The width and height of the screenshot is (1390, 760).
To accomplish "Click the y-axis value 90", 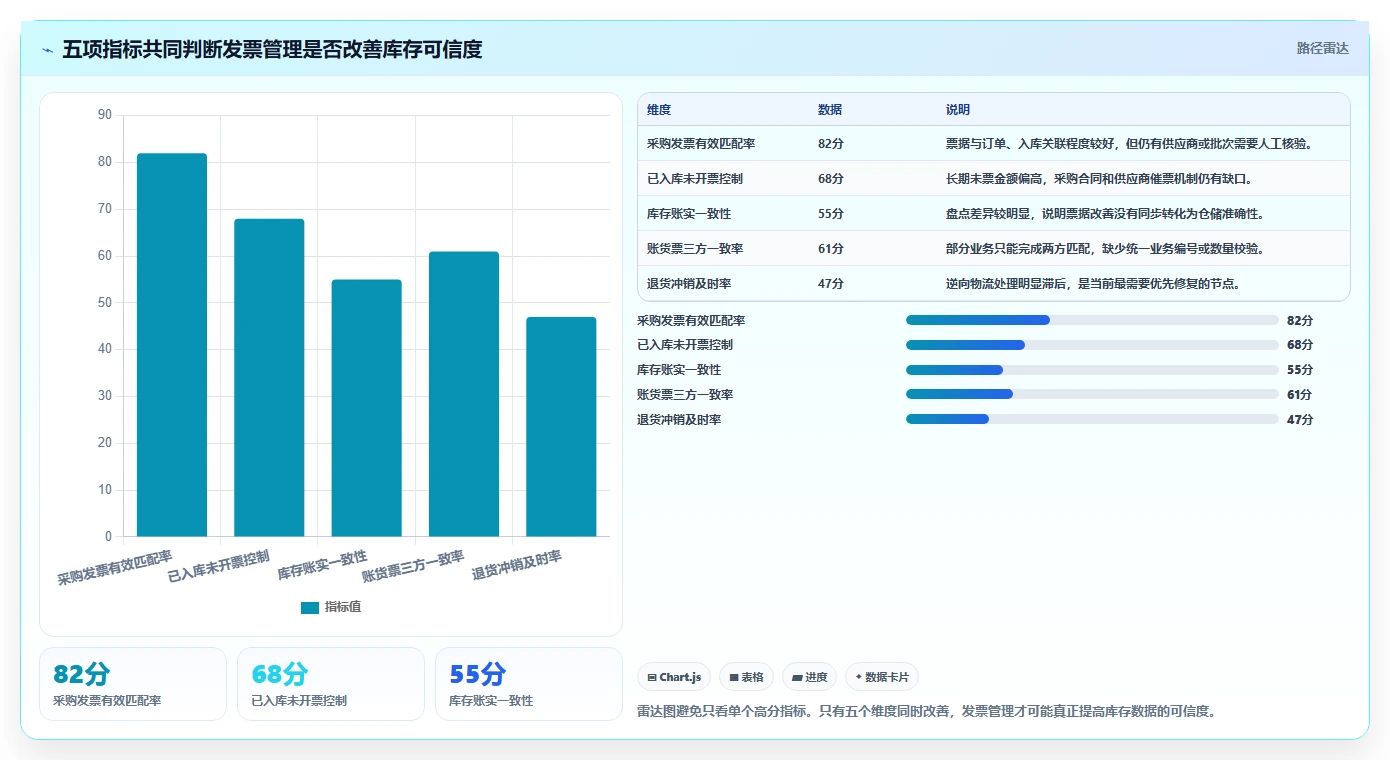I will pyautogui.click(x=105, y=115).
